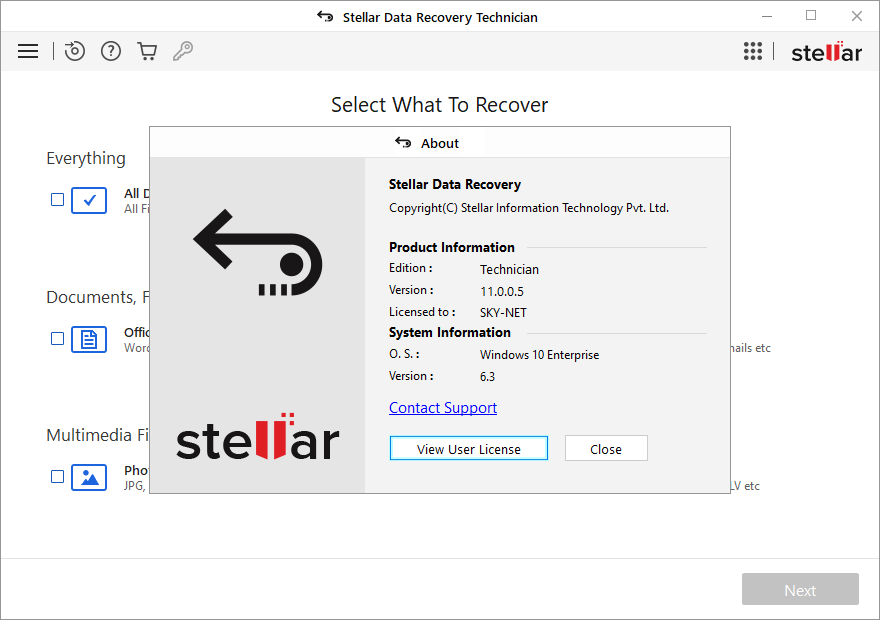
Task: Click the large recovery arrow logo in About
Action: 258,253
